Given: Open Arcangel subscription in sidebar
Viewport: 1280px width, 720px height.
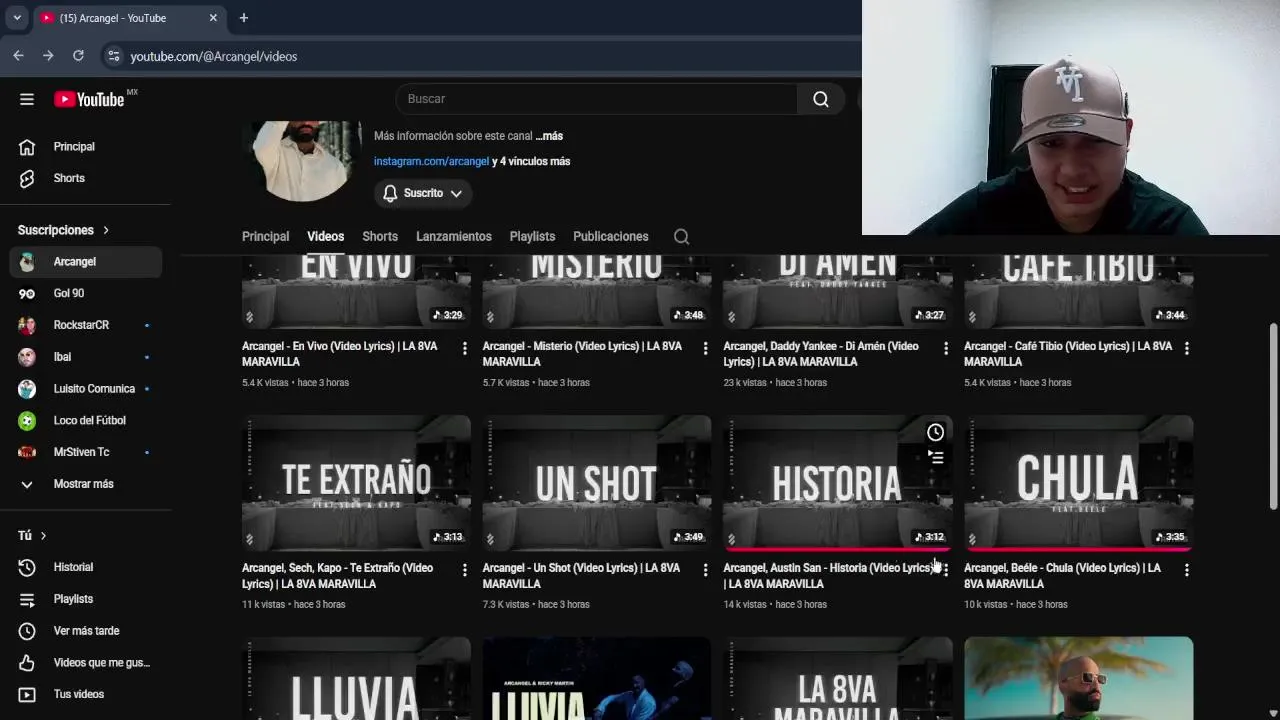Looking at the screenshot, I should (x=86, y=262).
